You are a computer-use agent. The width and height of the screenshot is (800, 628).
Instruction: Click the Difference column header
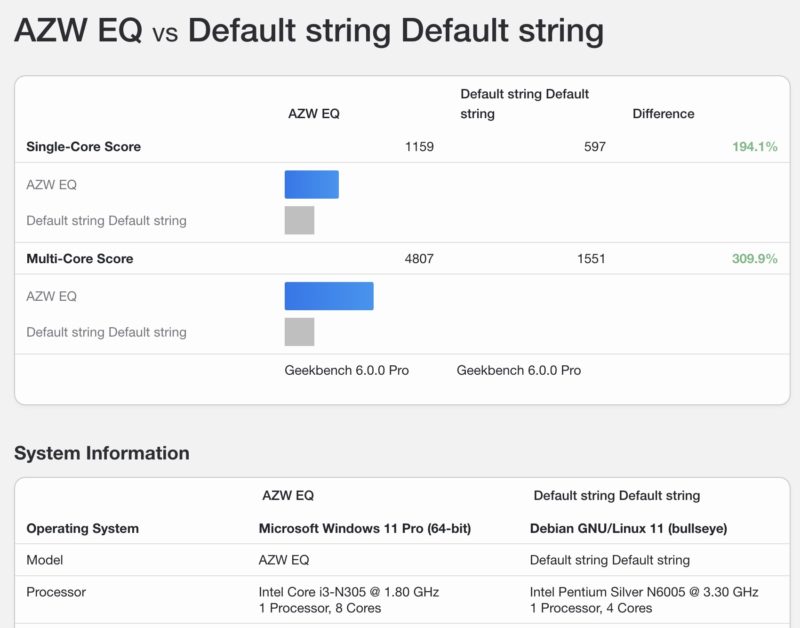pyautogui.click(x=663, y=114)
